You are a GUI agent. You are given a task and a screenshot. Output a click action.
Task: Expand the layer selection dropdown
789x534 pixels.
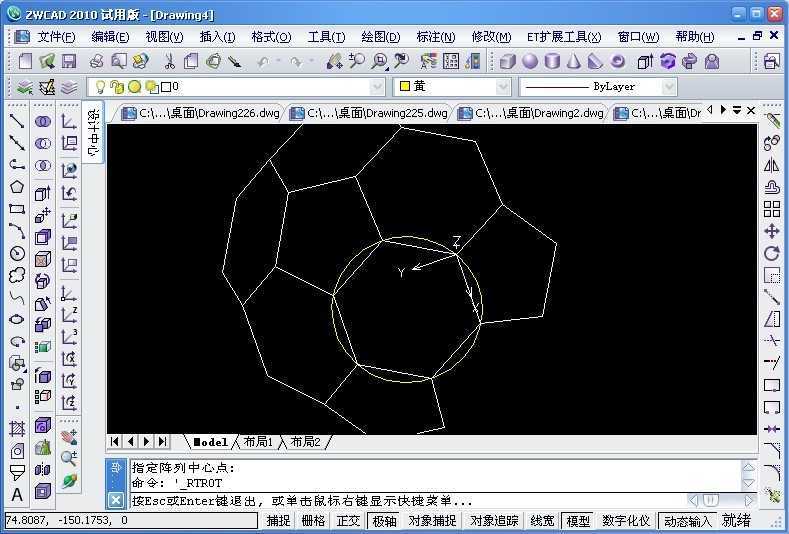pos(377,87)
